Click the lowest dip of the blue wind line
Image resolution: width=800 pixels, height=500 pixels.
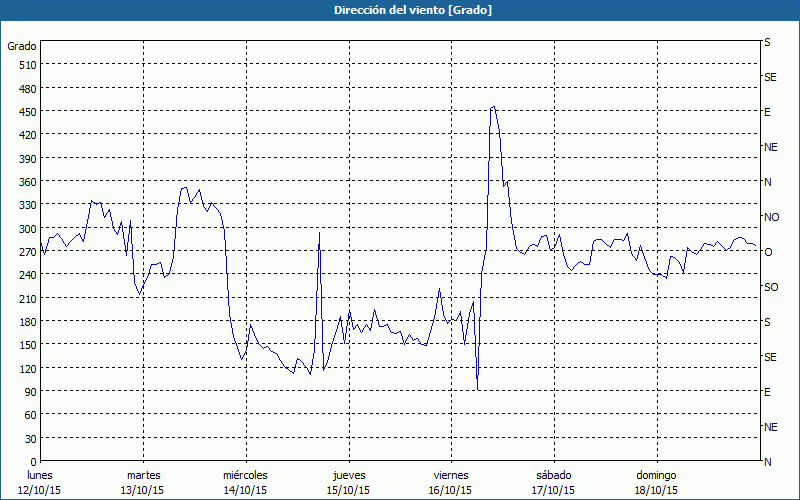click(478, 389)
